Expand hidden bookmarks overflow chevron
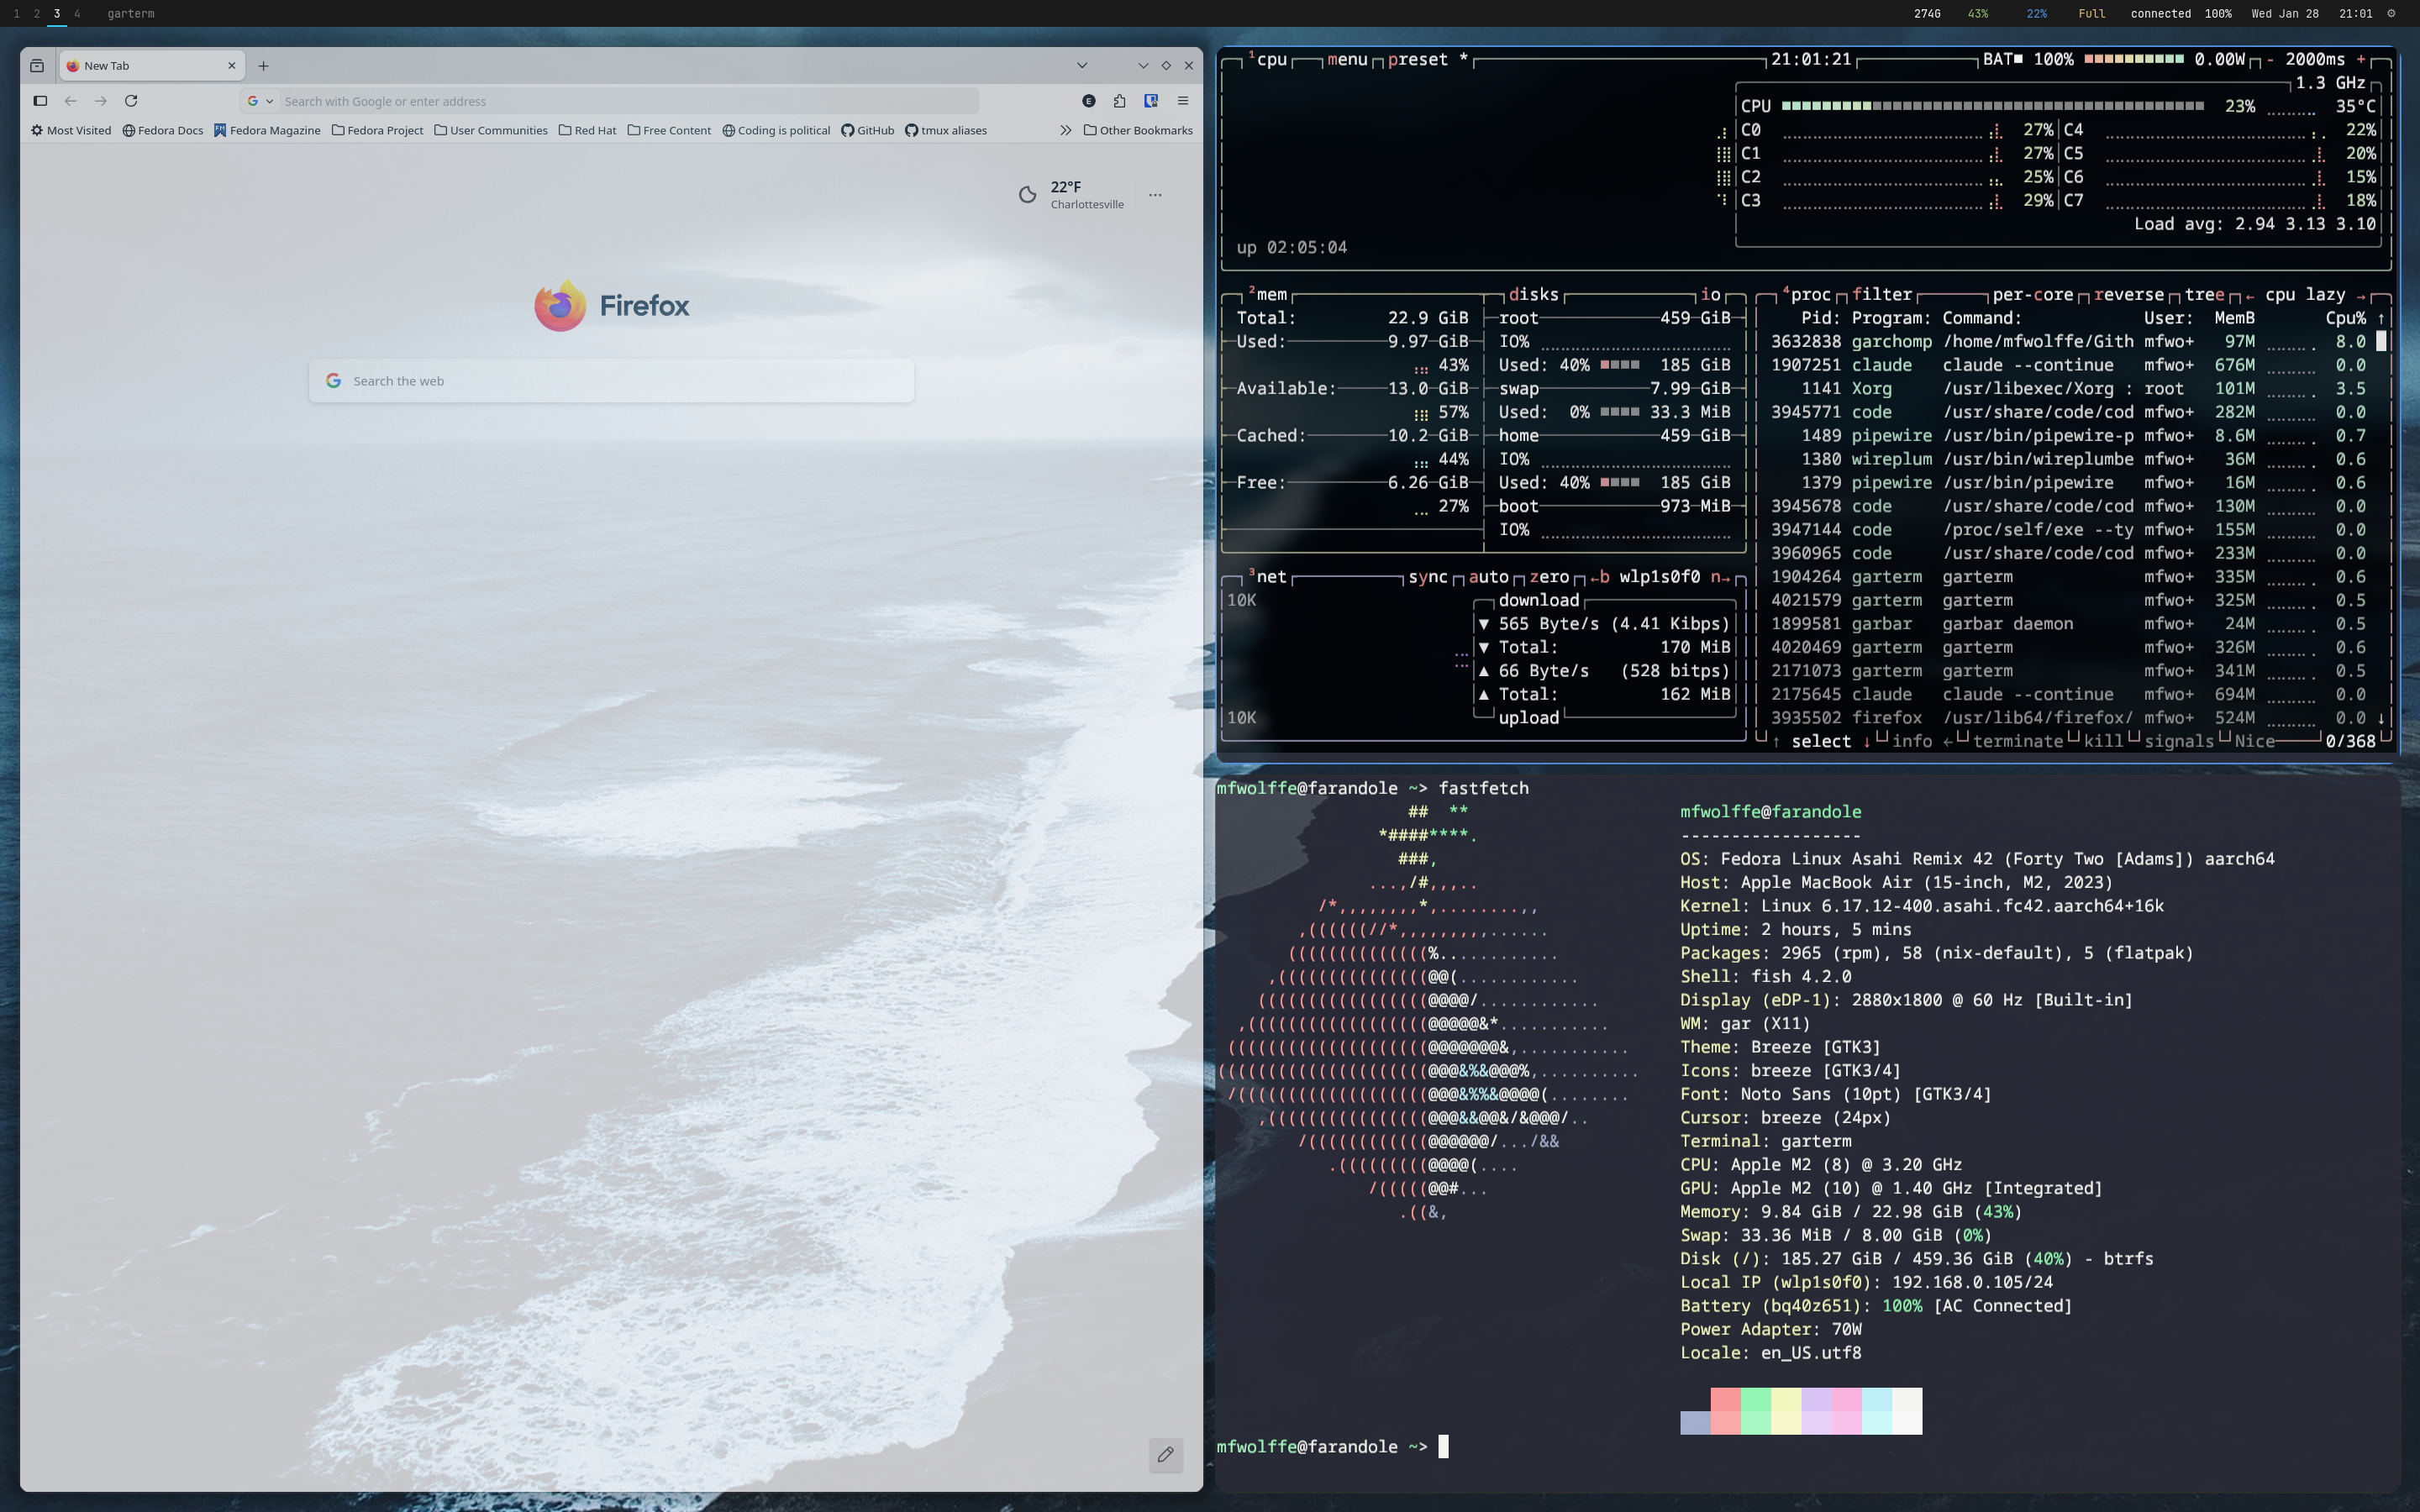Viewport: 2420px width, 1512px height. tap(1065, 130)
